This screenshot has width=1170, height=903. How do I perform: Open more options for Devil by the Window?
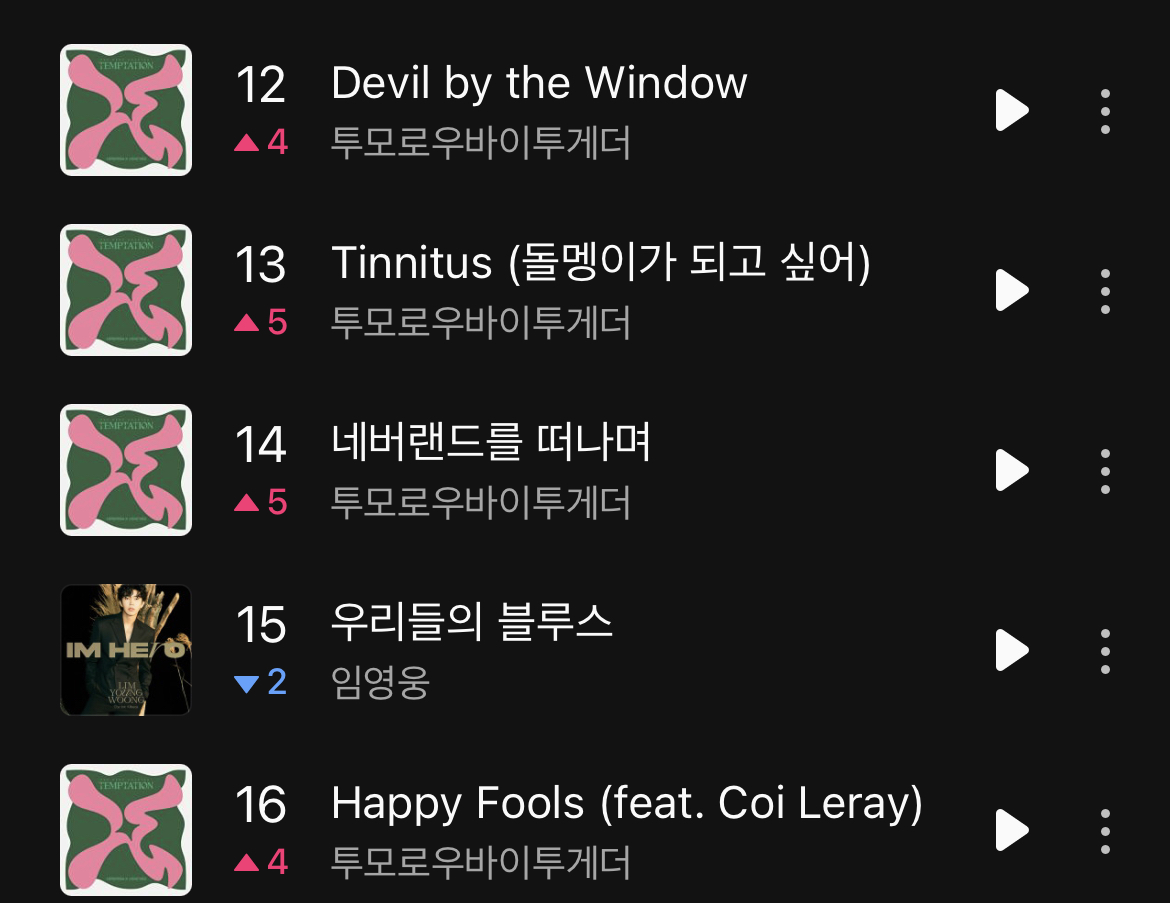(x=1105, y=111)
